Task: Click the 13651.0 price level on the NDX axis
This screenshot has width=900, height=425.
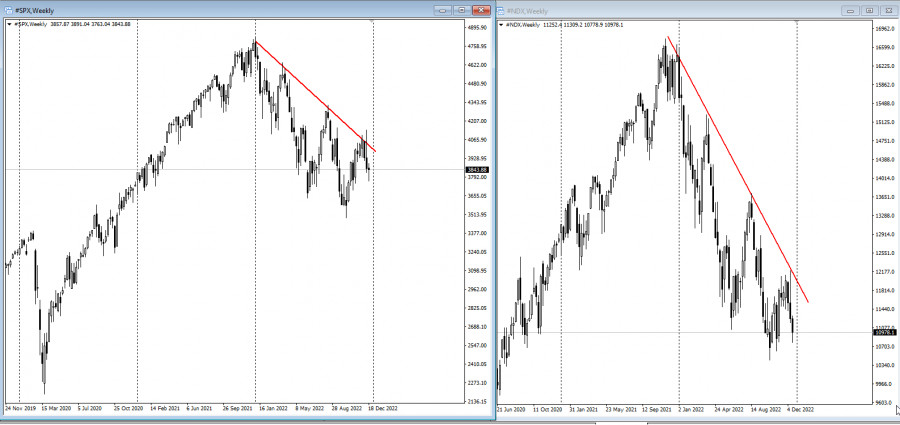Action: (885, 197)
